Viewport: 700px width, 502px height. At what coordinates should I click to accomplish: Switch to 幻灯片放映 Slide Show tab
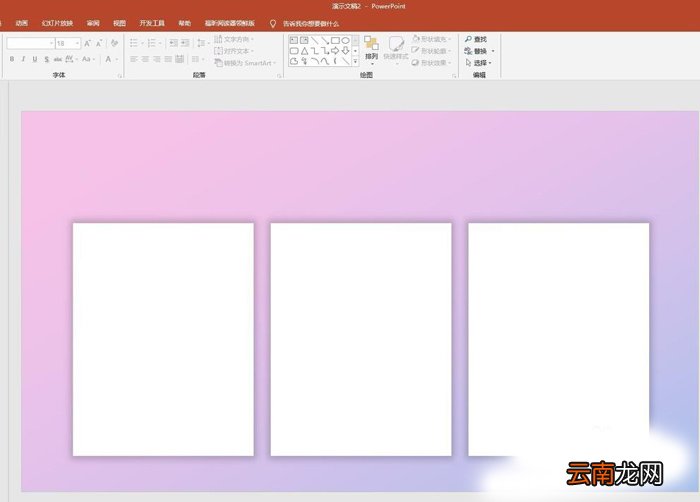pyautogui.click(x=57, y=23)
